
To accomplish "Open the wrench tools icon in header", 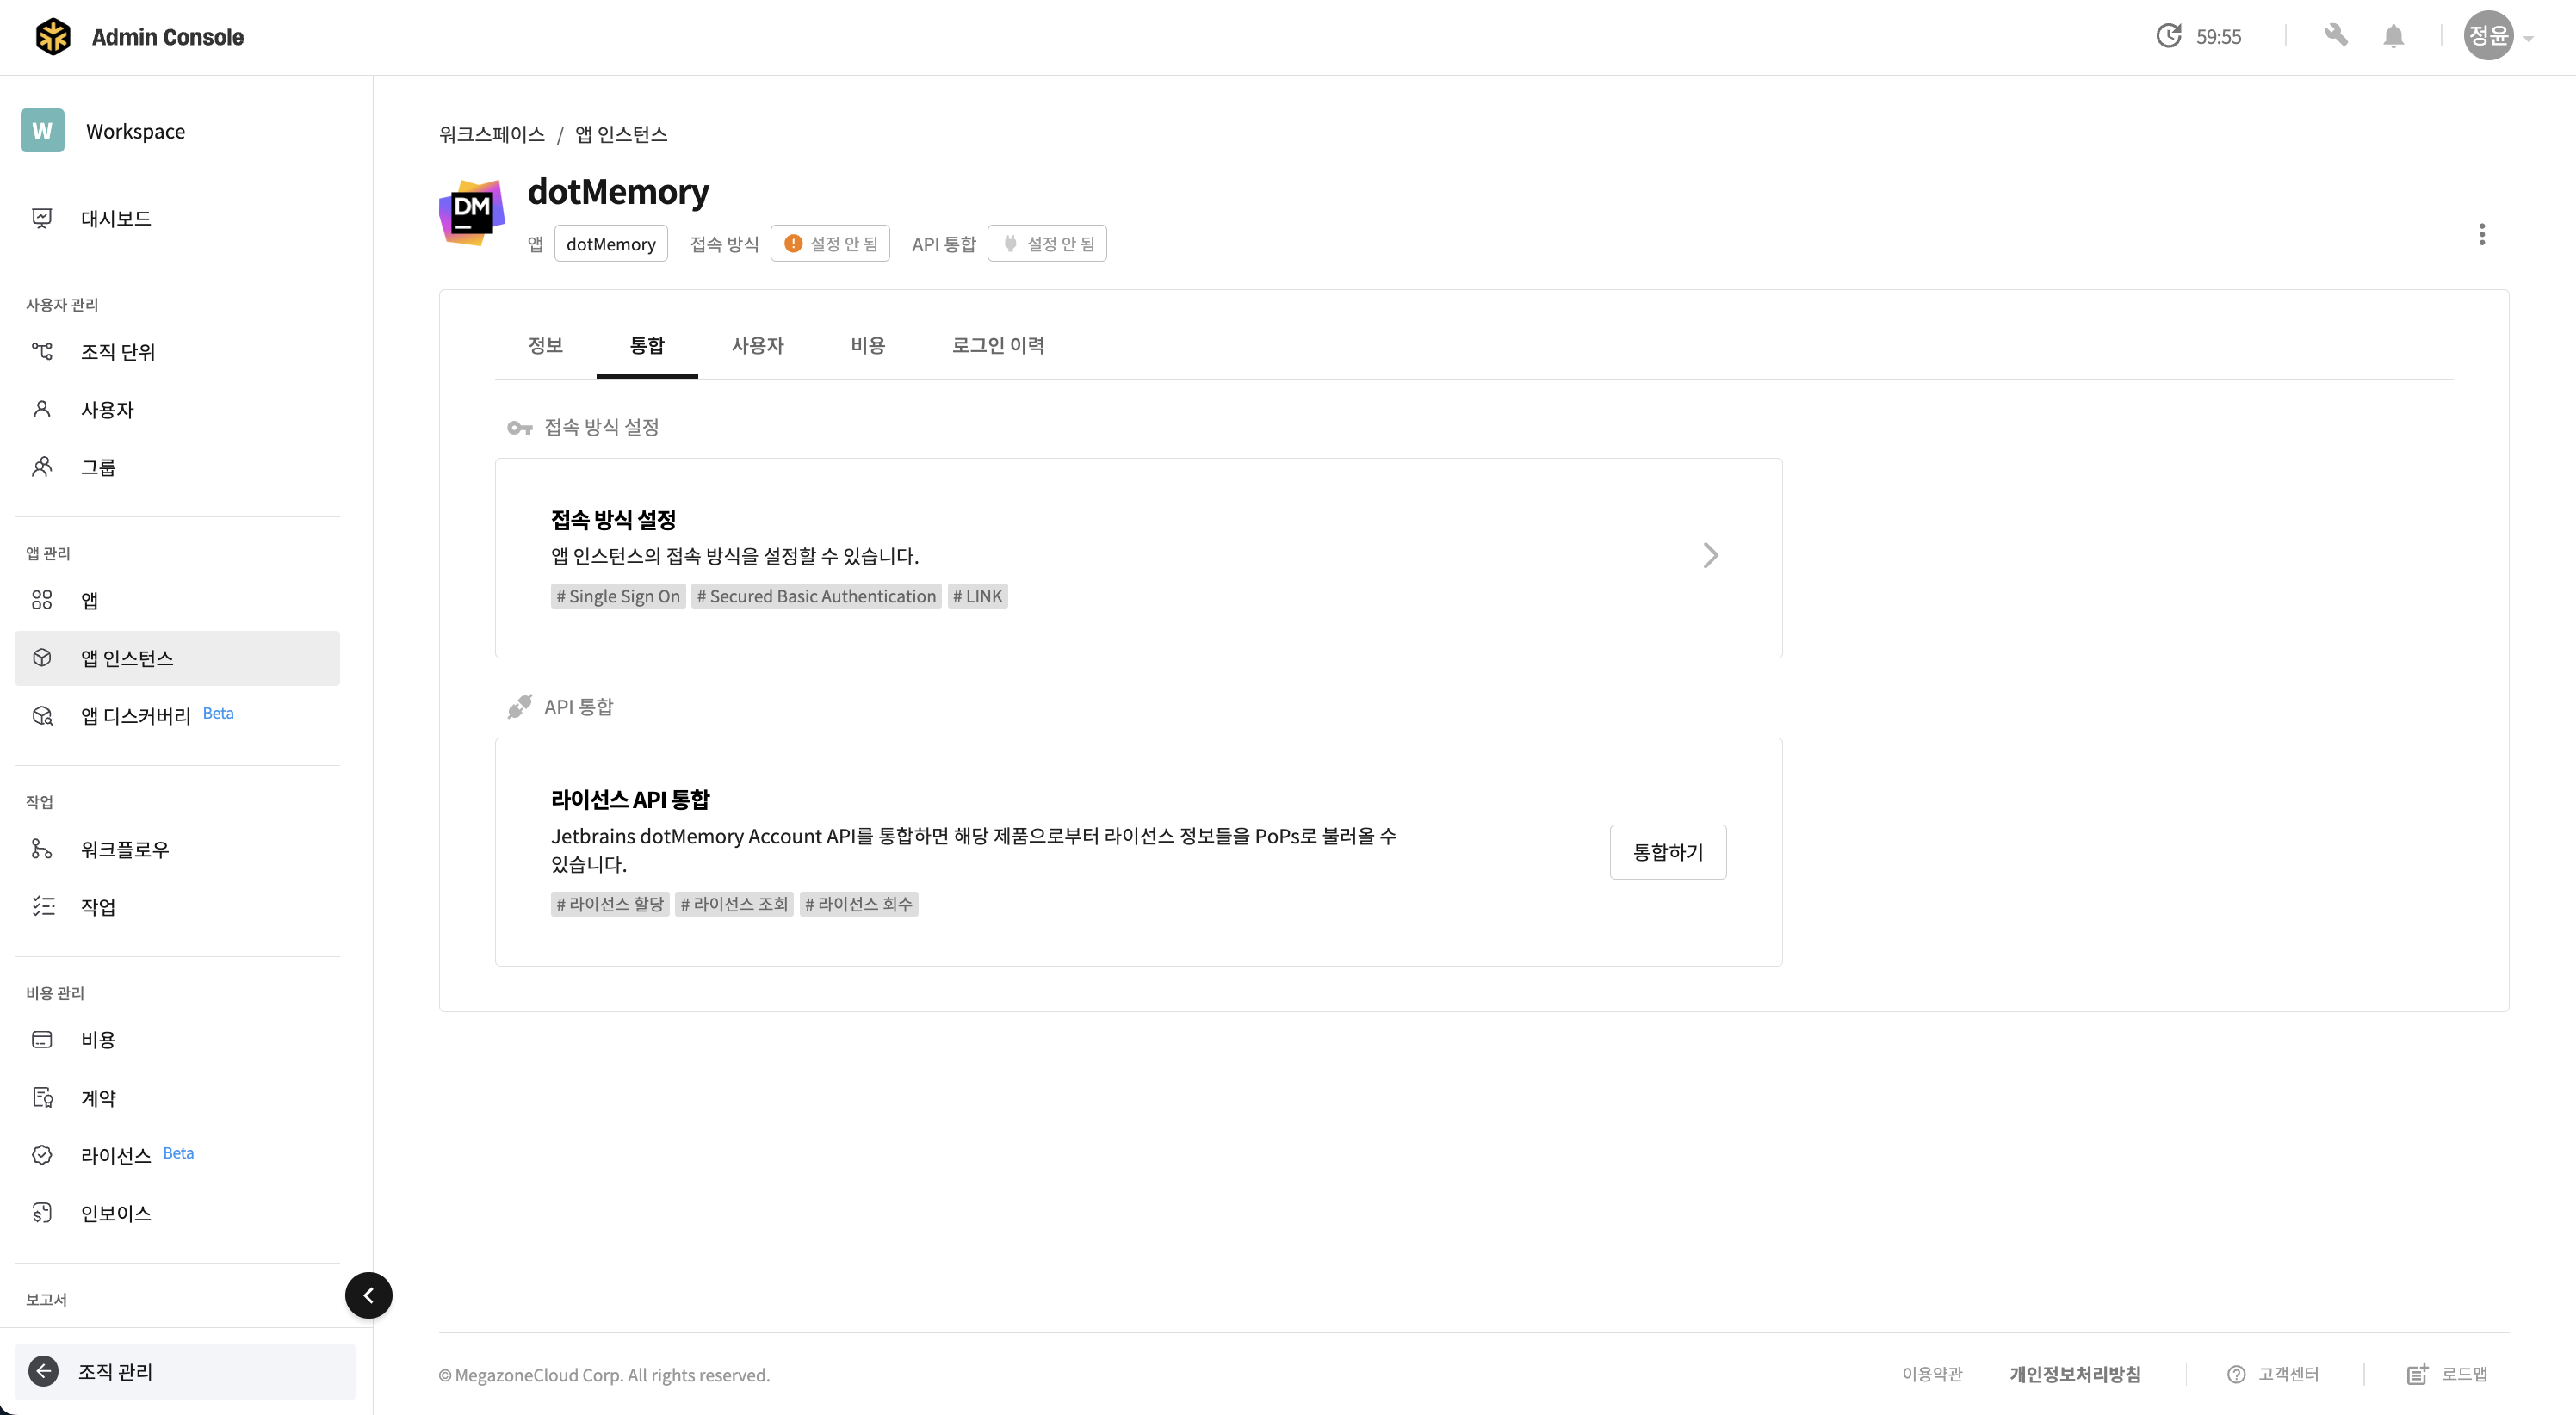I will 2336,36.
